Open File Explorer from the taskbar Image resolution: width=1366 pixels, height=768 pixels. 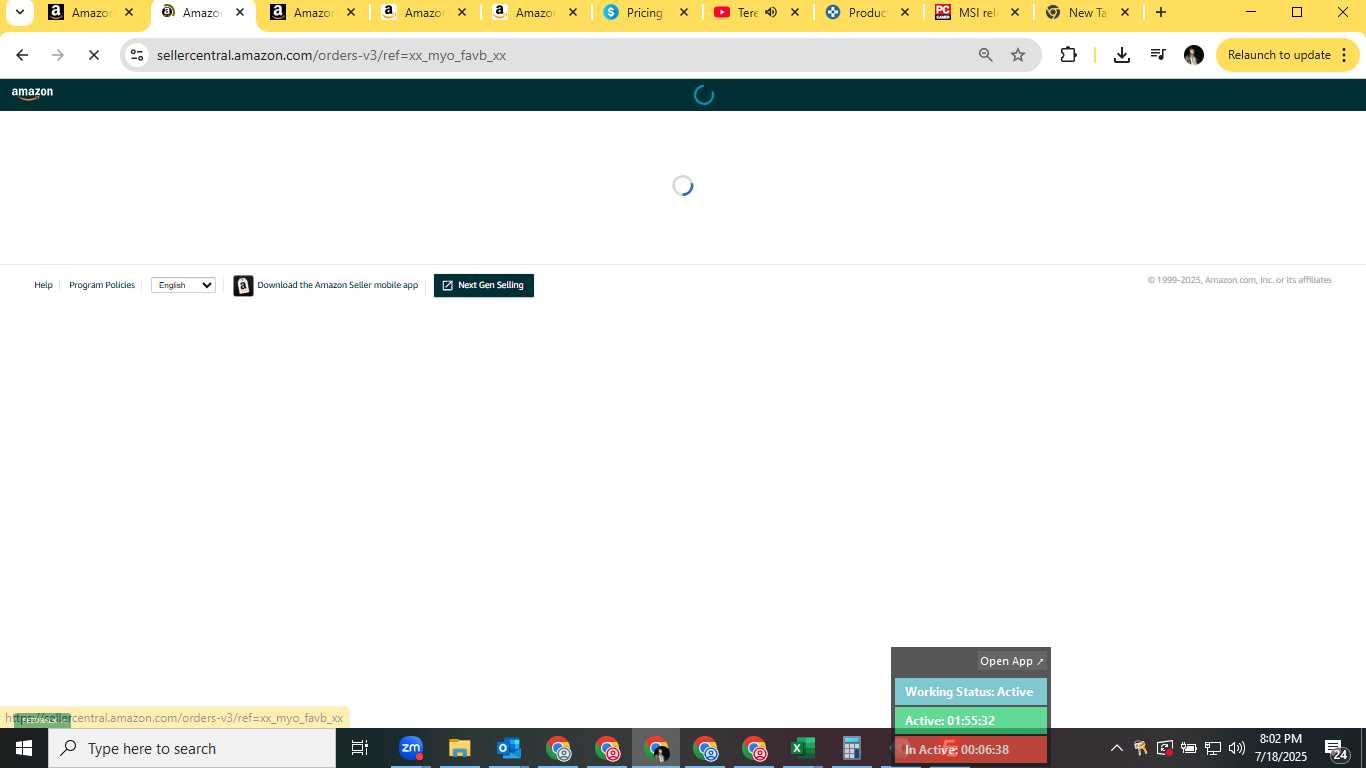(459, 748)
